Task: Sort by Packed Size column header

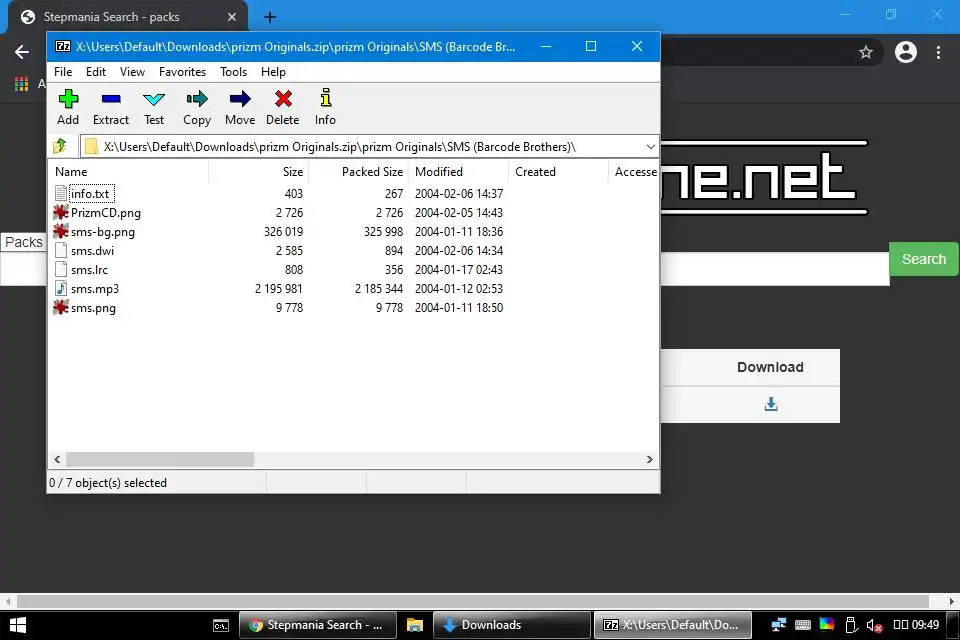Action: click(358, 172)
